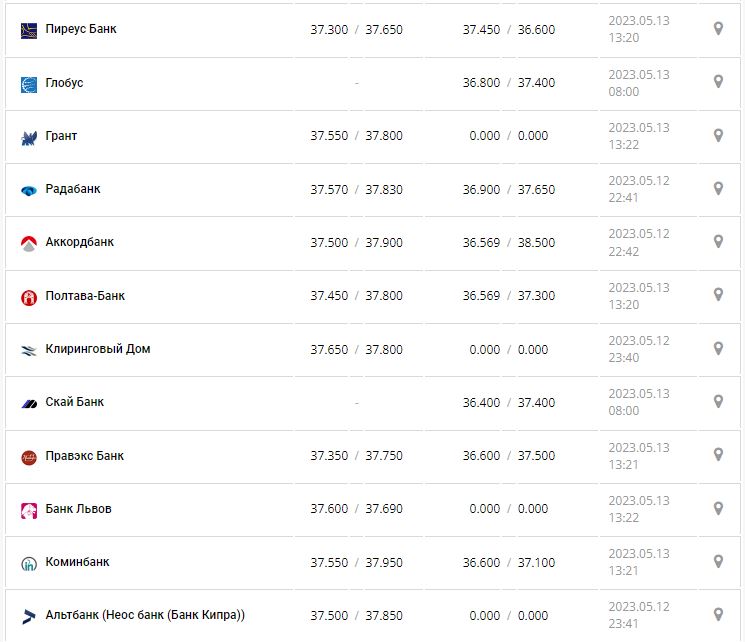Open the Аккордбанк link

point(80,242)
